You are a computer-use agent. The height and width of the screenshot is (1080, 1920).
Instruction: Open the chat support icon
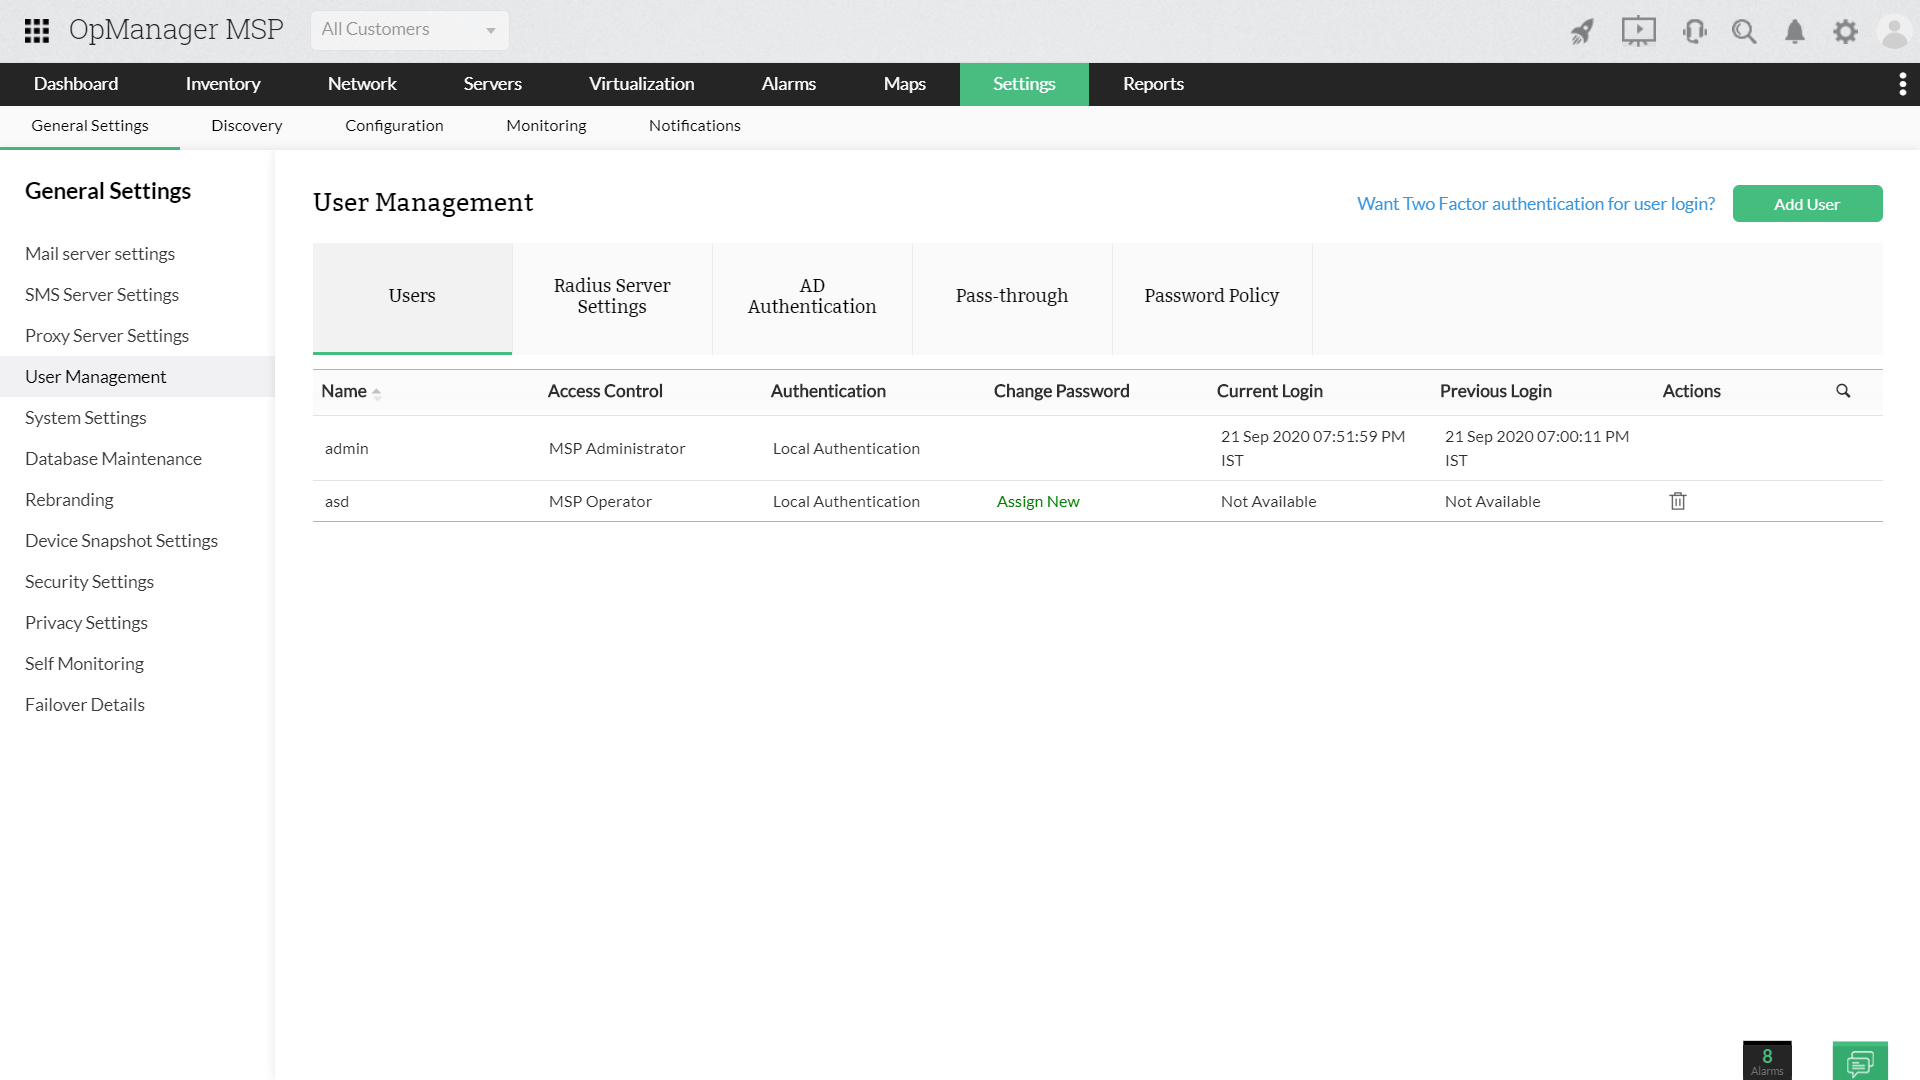click(x=1860, y=1061)
